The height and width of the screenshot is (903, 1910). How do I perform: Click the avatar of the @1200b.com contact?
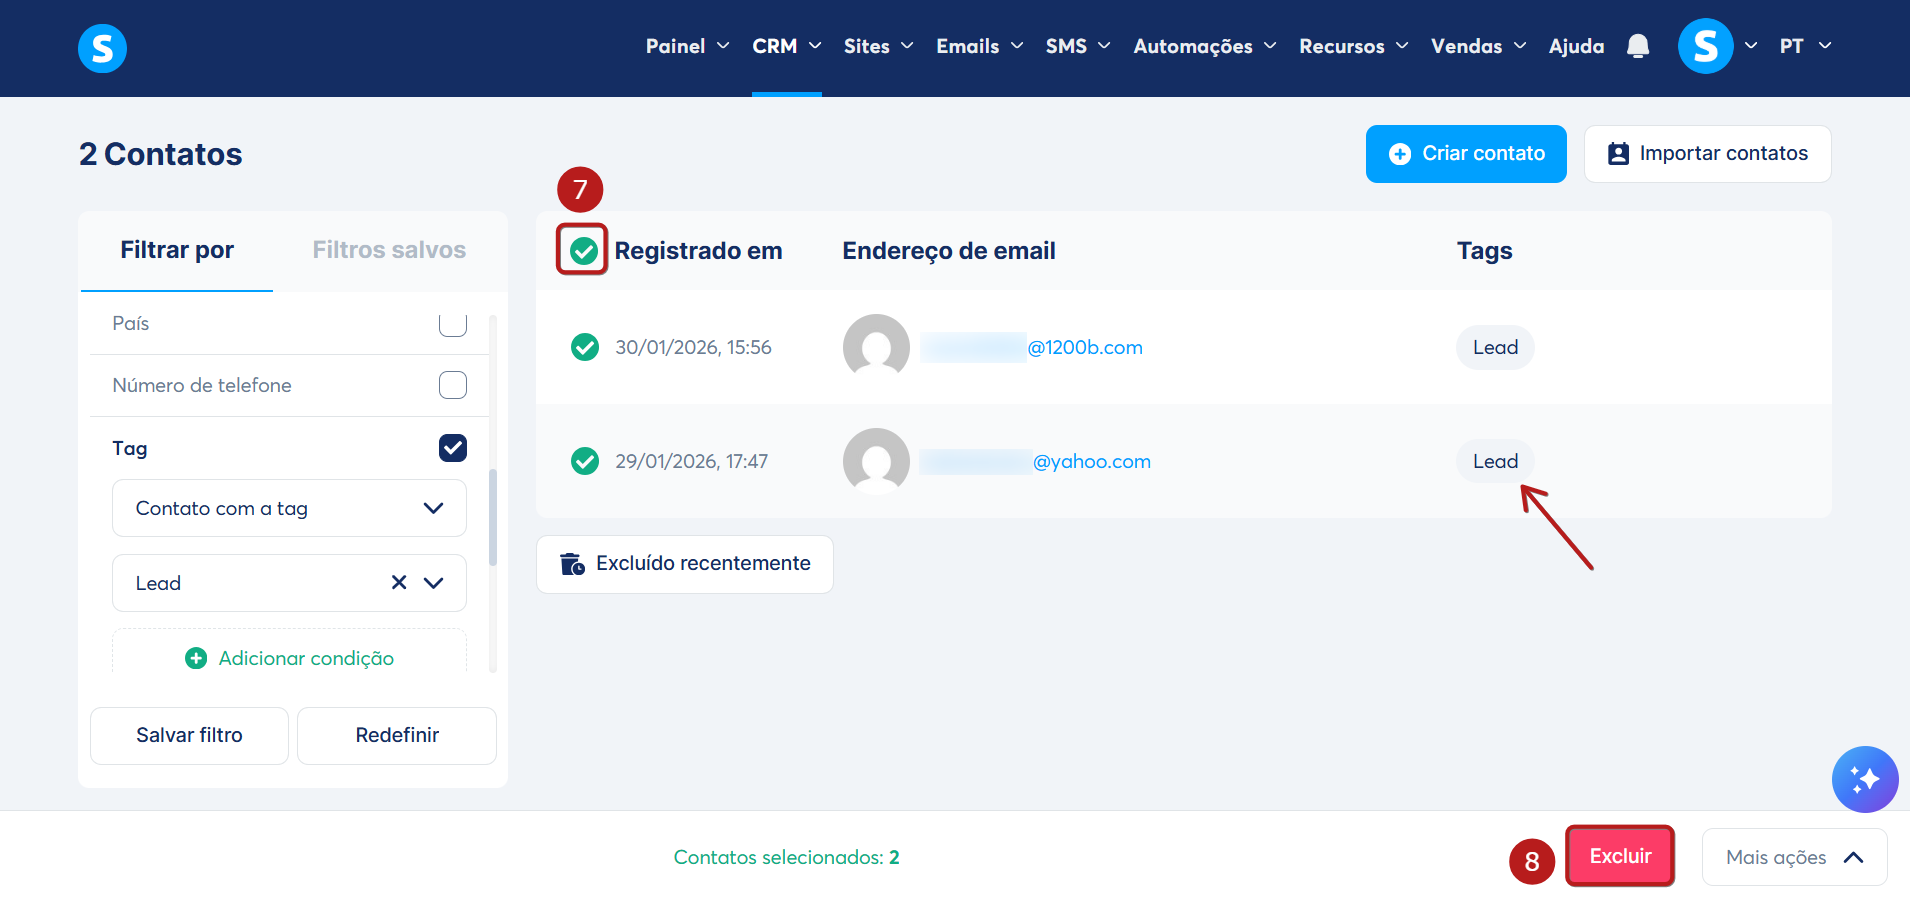876,347
